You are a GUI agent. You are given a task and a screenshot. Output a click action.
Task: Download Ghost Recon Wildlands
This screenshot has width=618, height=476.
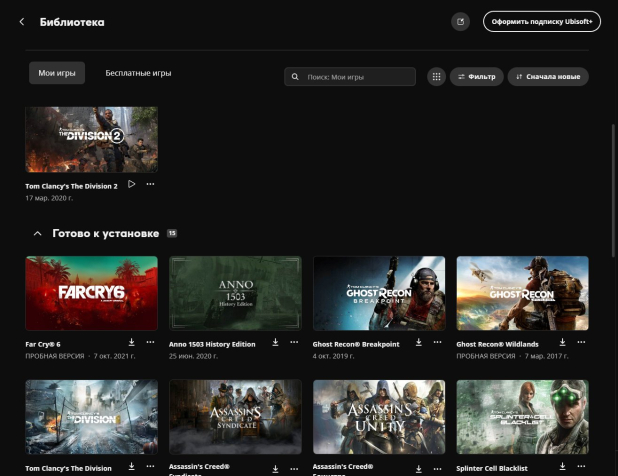(562, 342)
